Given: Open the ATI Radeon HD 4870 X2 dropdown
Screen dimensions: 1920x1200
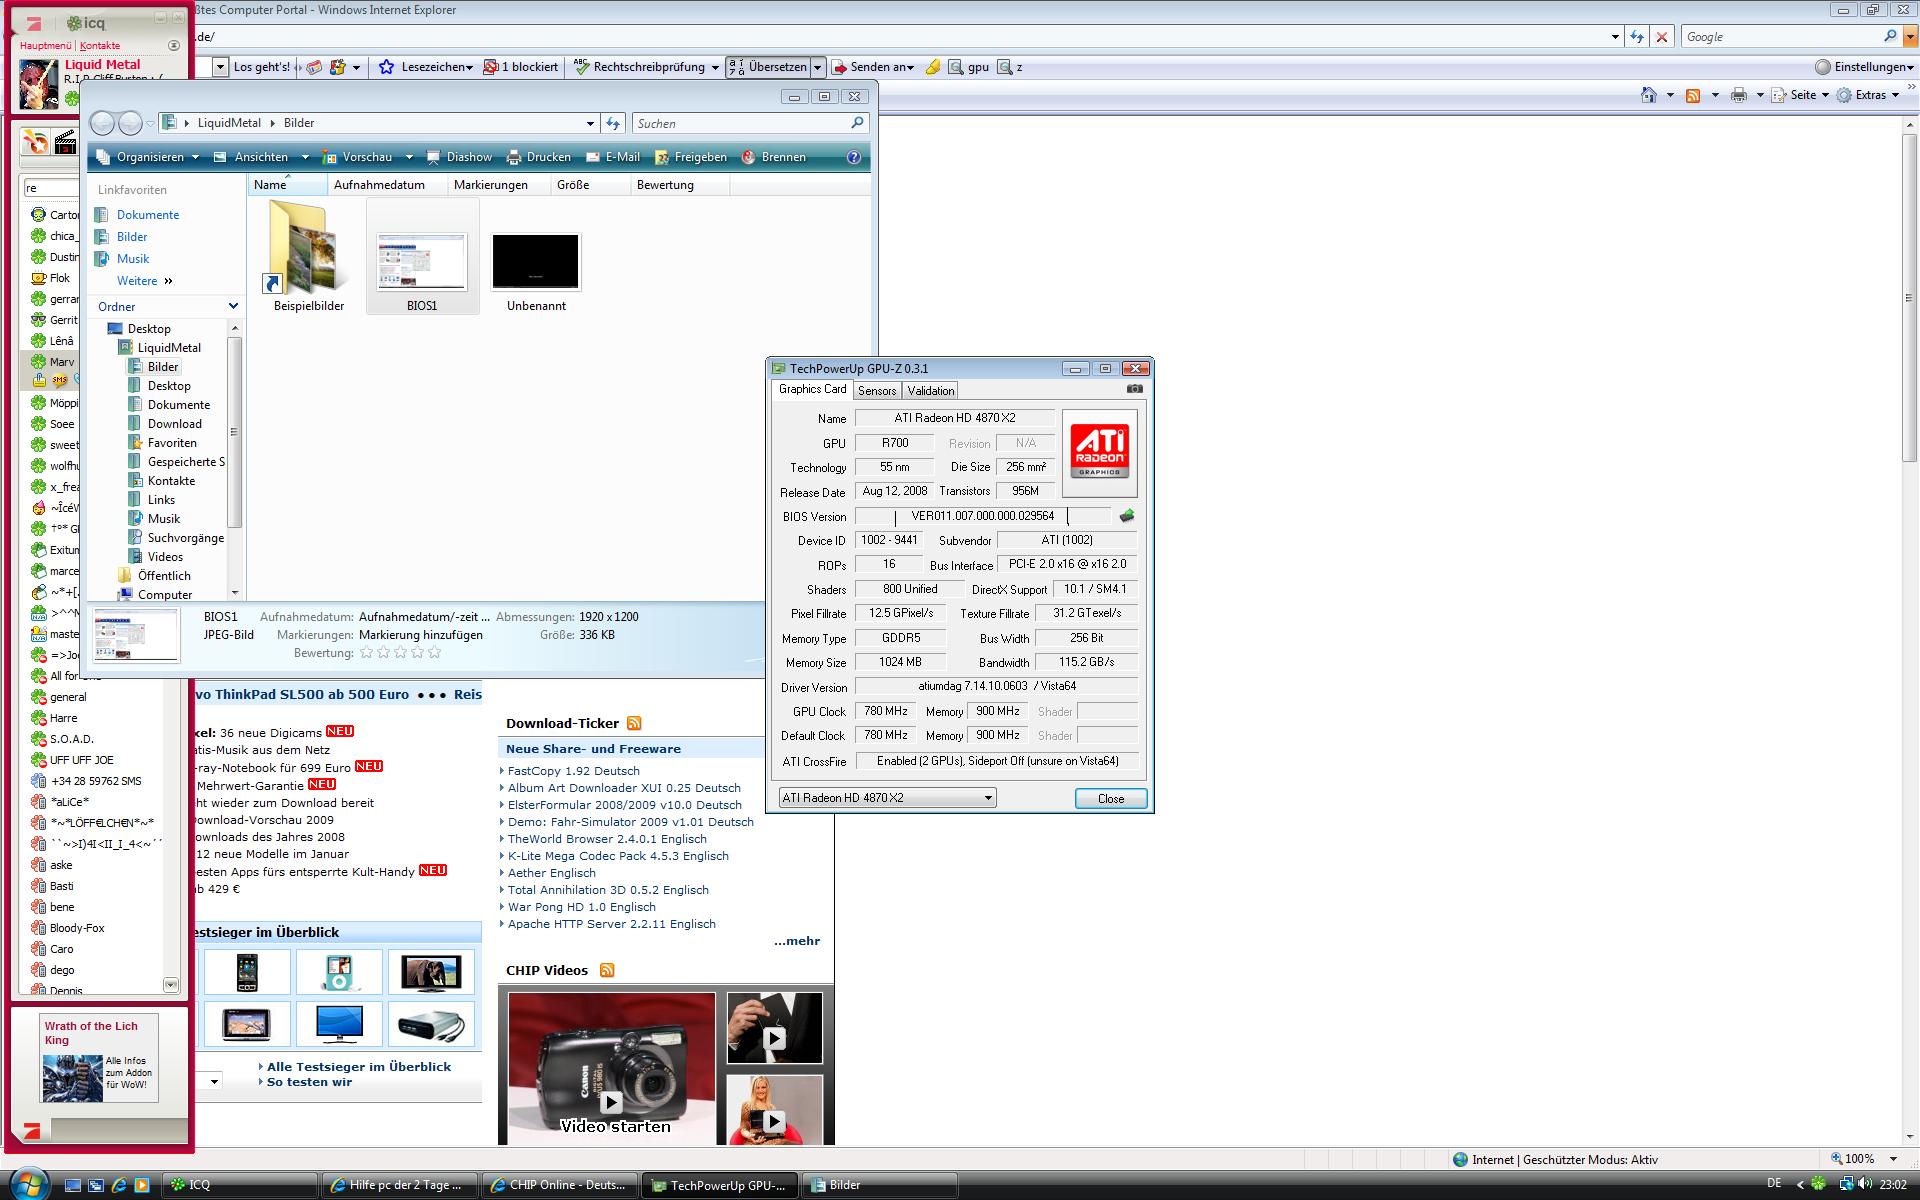Looking at the screenshot, I should click(987, 798).
